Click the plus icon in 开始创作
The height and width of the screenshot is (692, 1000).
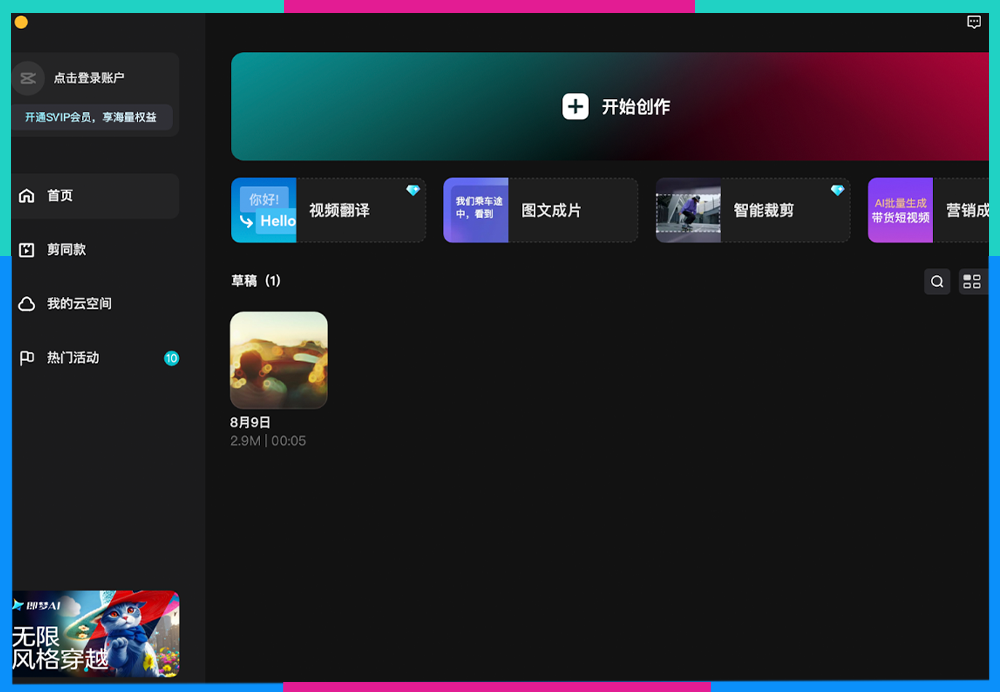click(x=575, y=107)
